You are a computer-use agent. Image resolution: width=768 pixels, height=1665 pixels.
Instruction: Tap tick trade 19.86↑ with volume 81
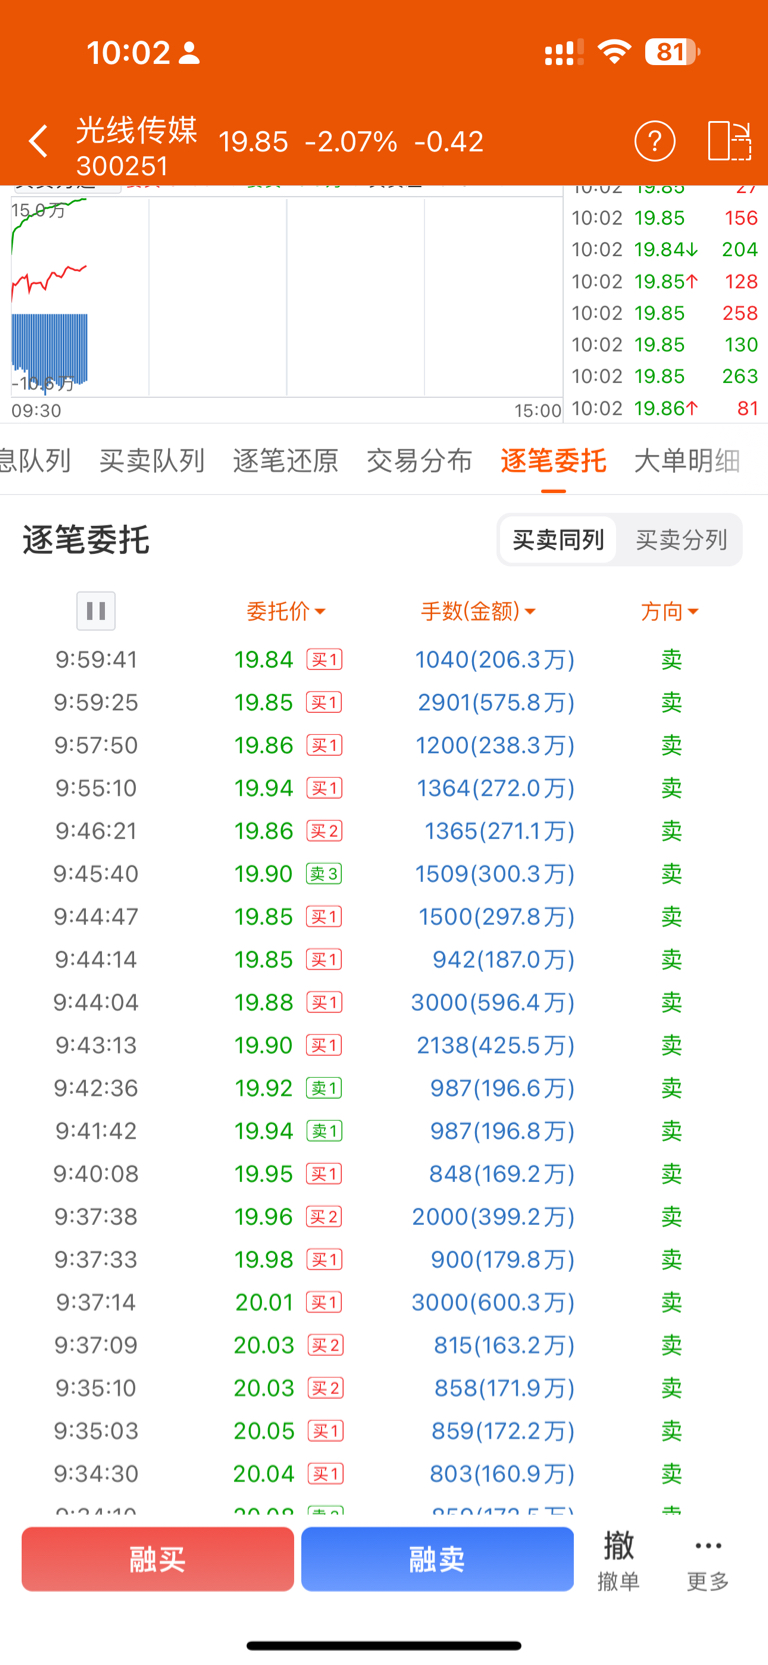tap(665, 408)
